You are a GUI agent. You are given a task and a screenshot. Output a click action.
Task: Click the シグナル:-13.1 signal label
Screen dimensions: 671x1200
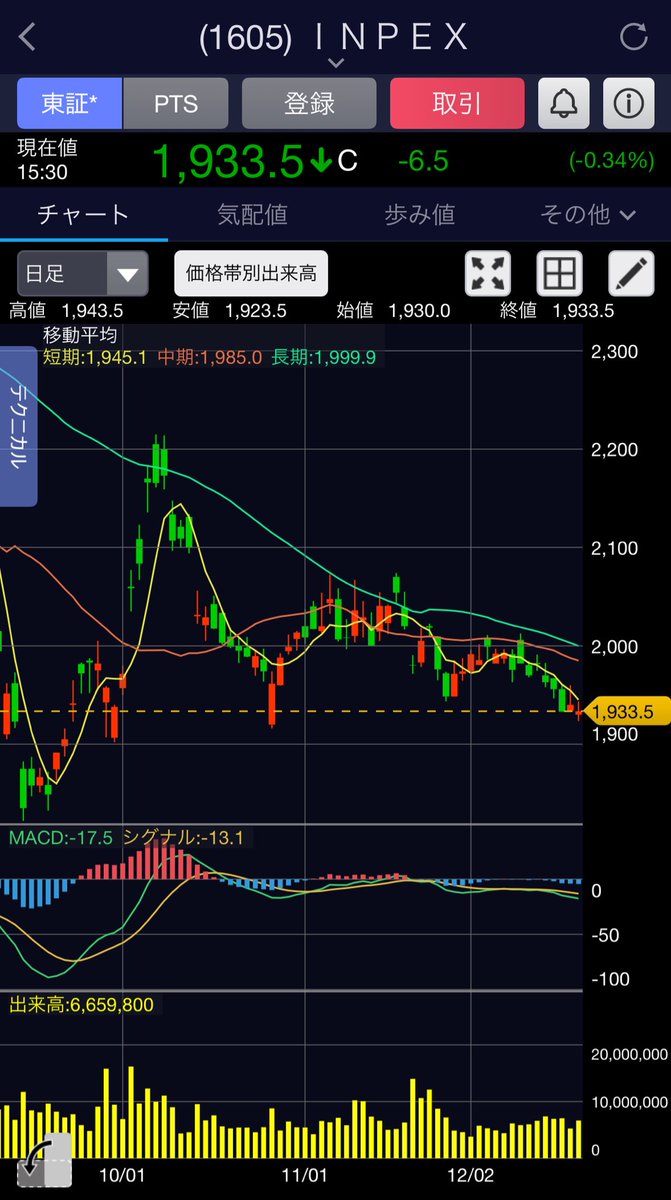point(183,837)
